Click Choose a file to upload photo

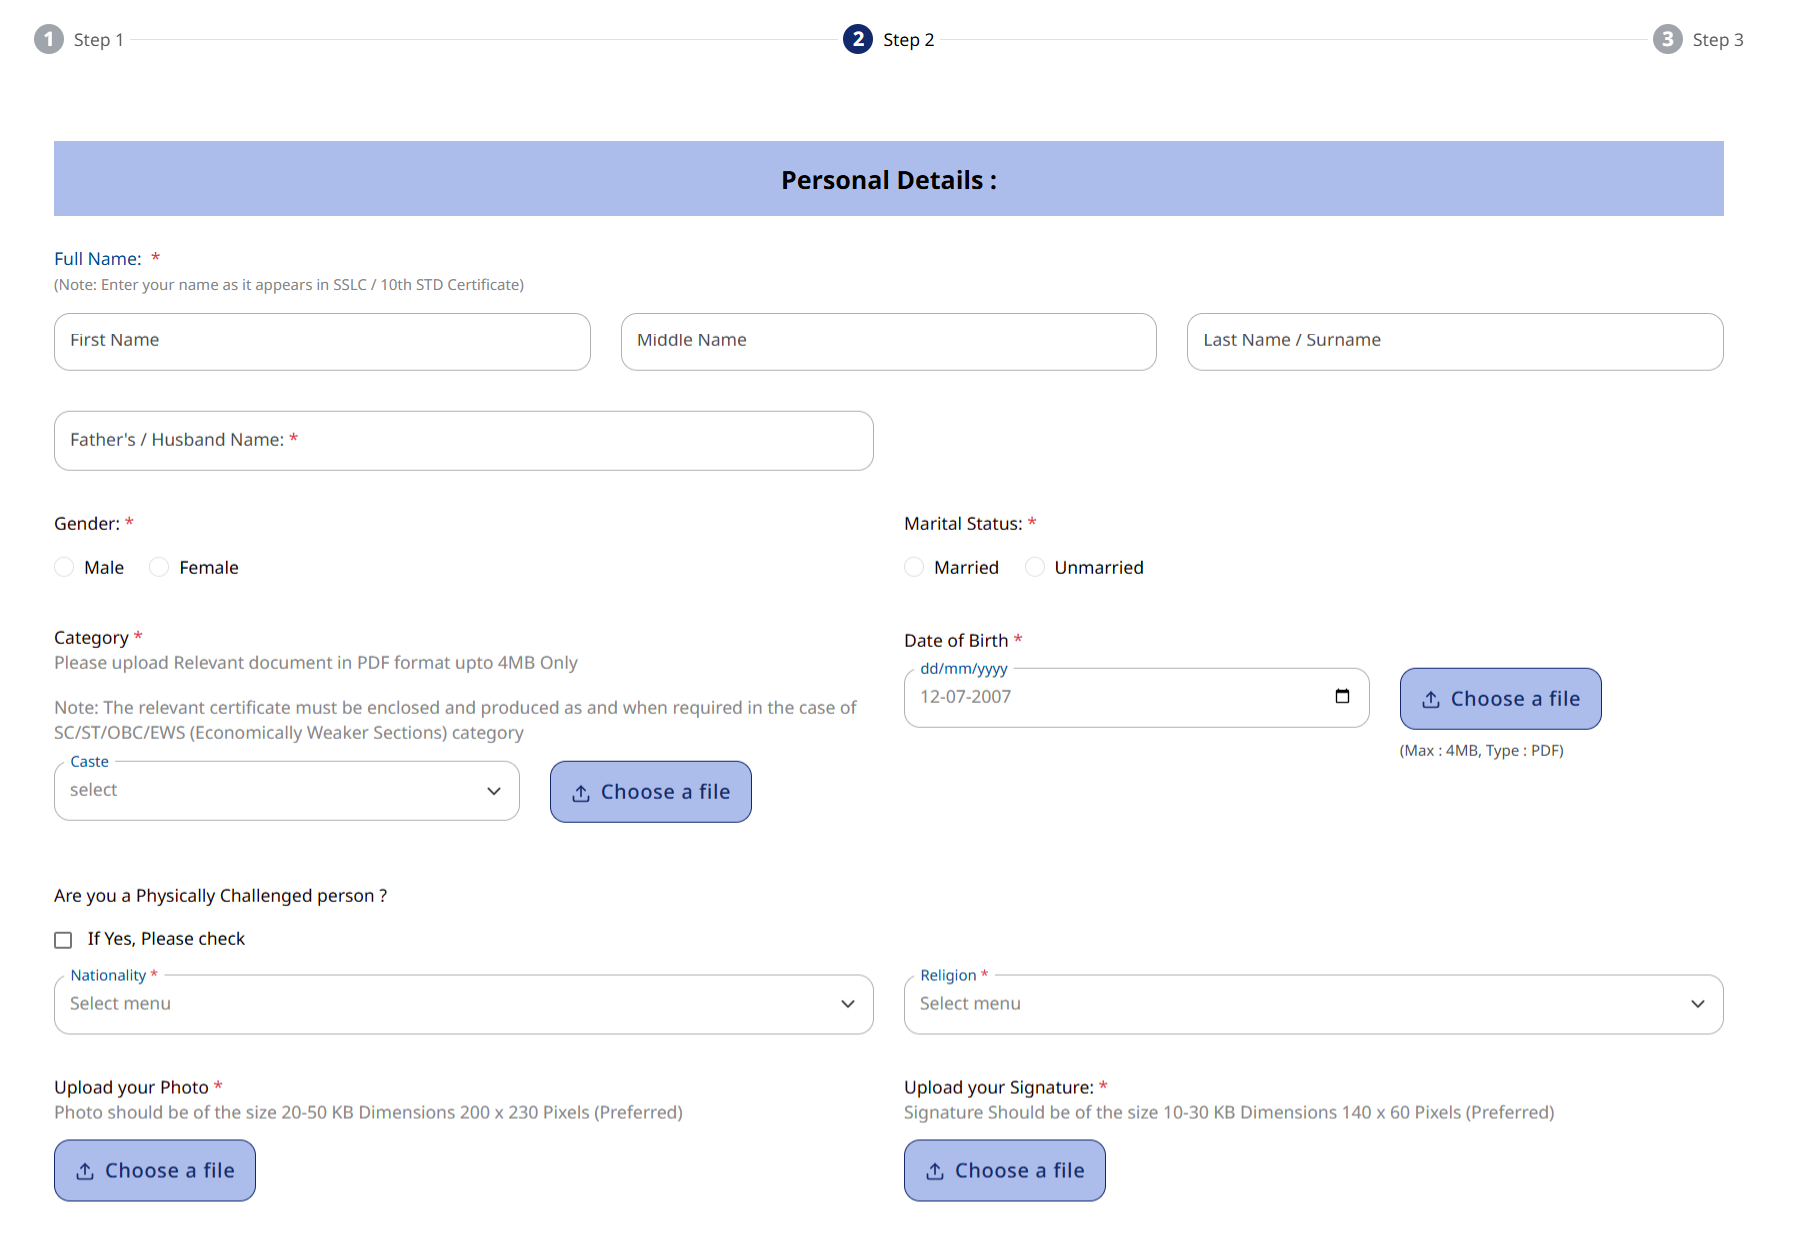tap(155, 1171)
